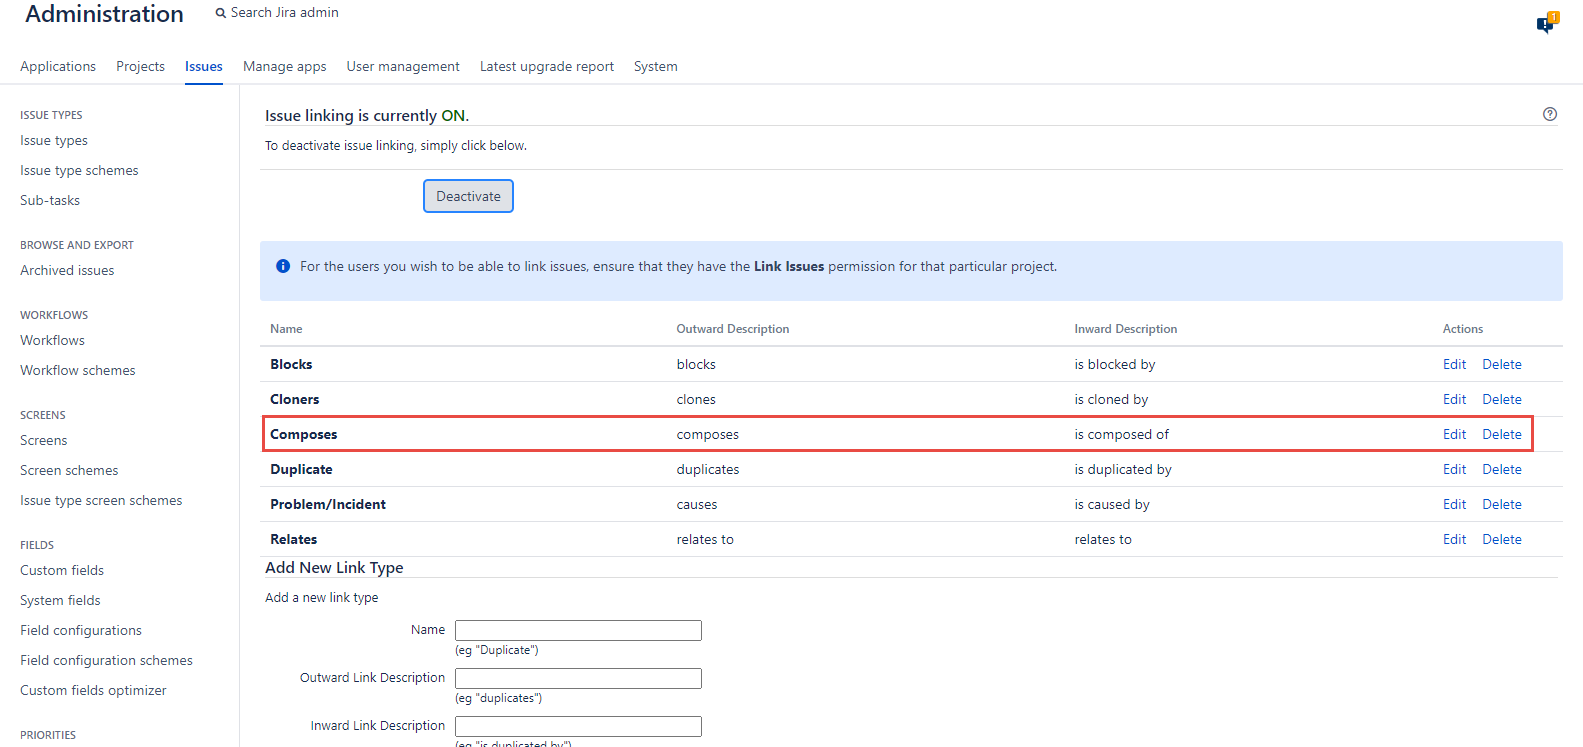Open the Manage apps tab
The image size is (1583, 747).
pyautogui.click(x=284, y=66)
